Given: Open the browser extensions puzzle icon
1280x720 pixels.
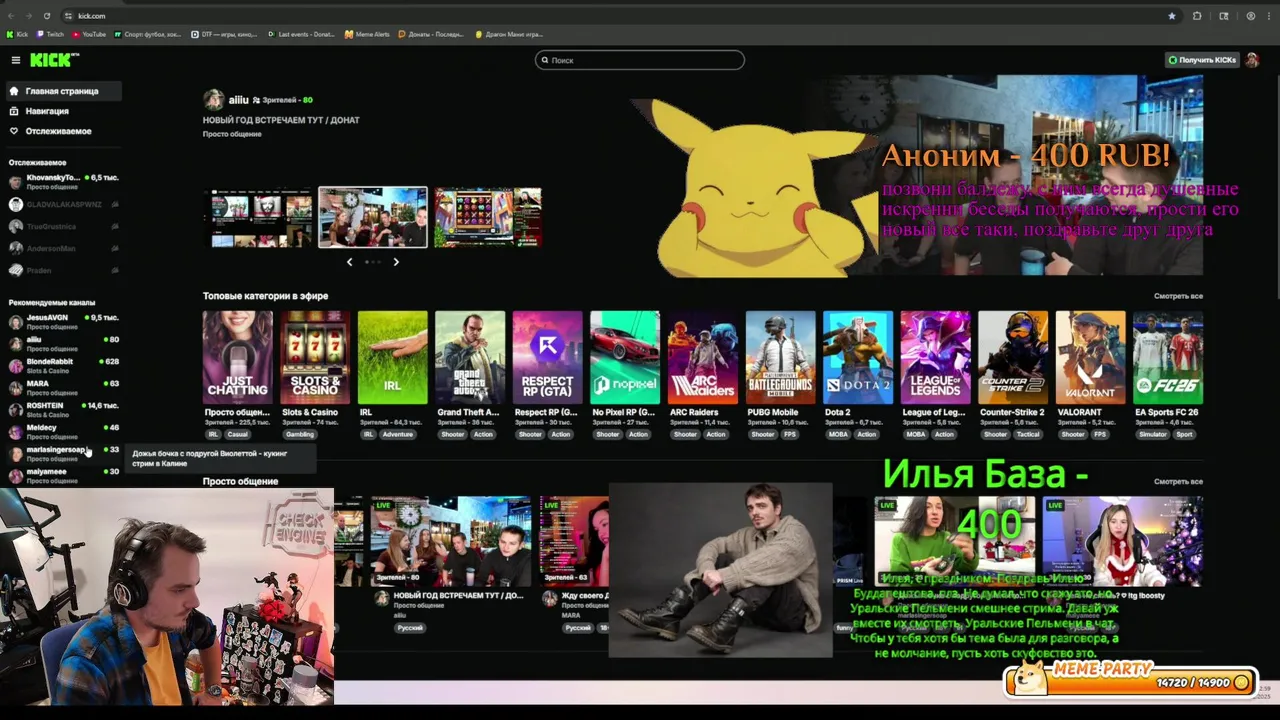Looking at the screenshot, I should click(x=1197, y=16).
